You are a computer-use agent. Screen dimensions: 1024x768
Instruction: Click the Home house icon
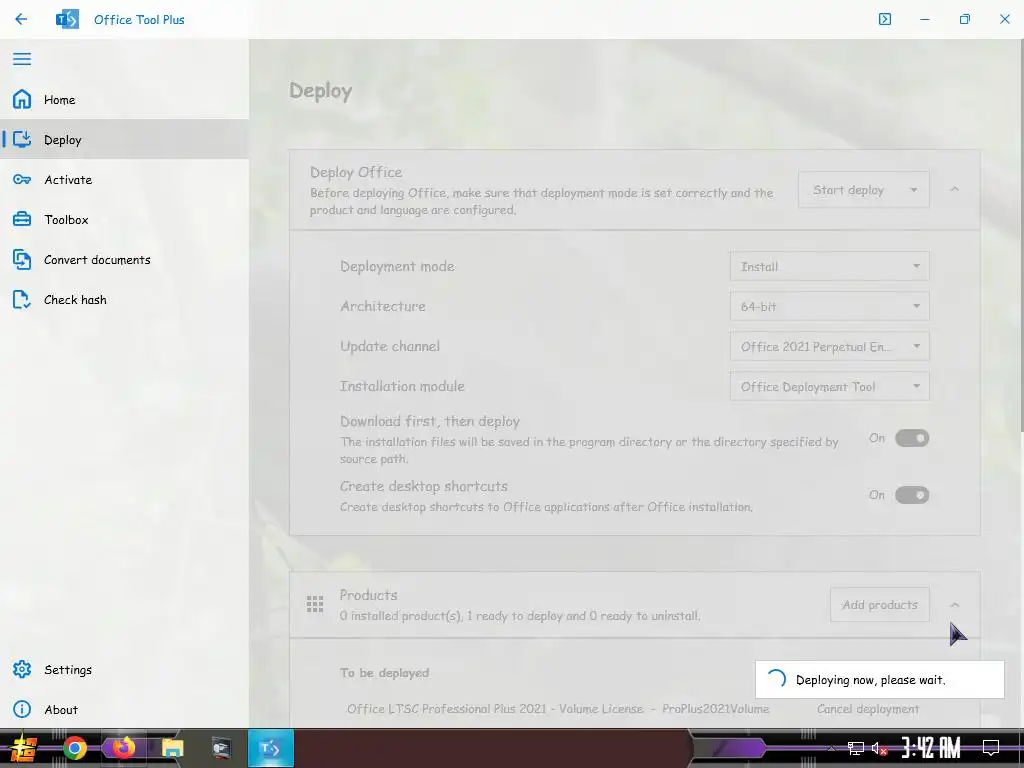pyautogui.click(x=22, y=99)
